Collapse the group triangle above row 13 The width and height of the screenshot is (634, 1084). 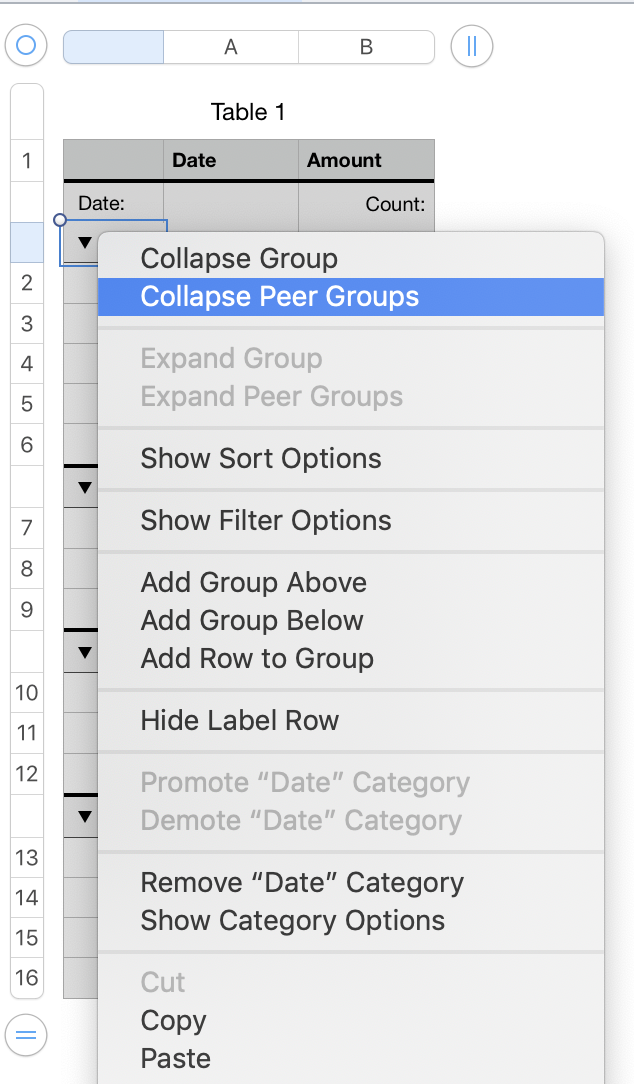click(84, 816)
